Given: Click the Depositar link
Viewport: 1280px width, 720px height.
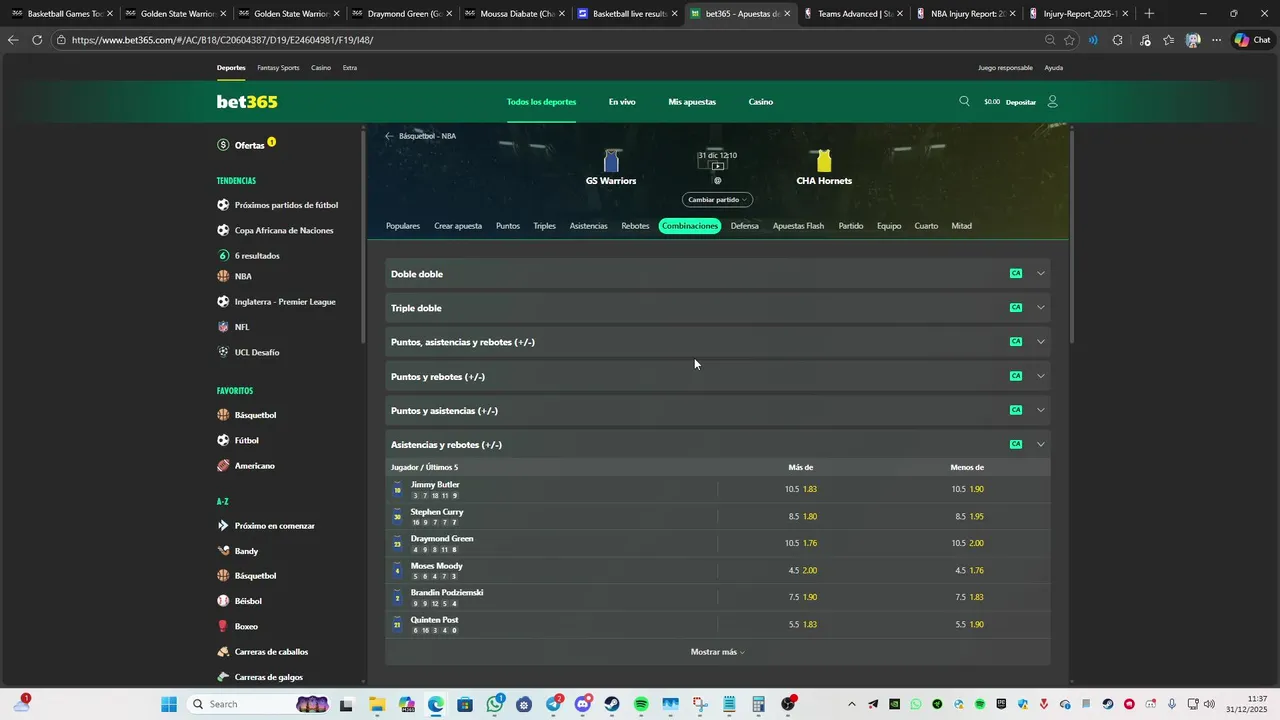Looking at the screenshot, I should click(1021, 102).
